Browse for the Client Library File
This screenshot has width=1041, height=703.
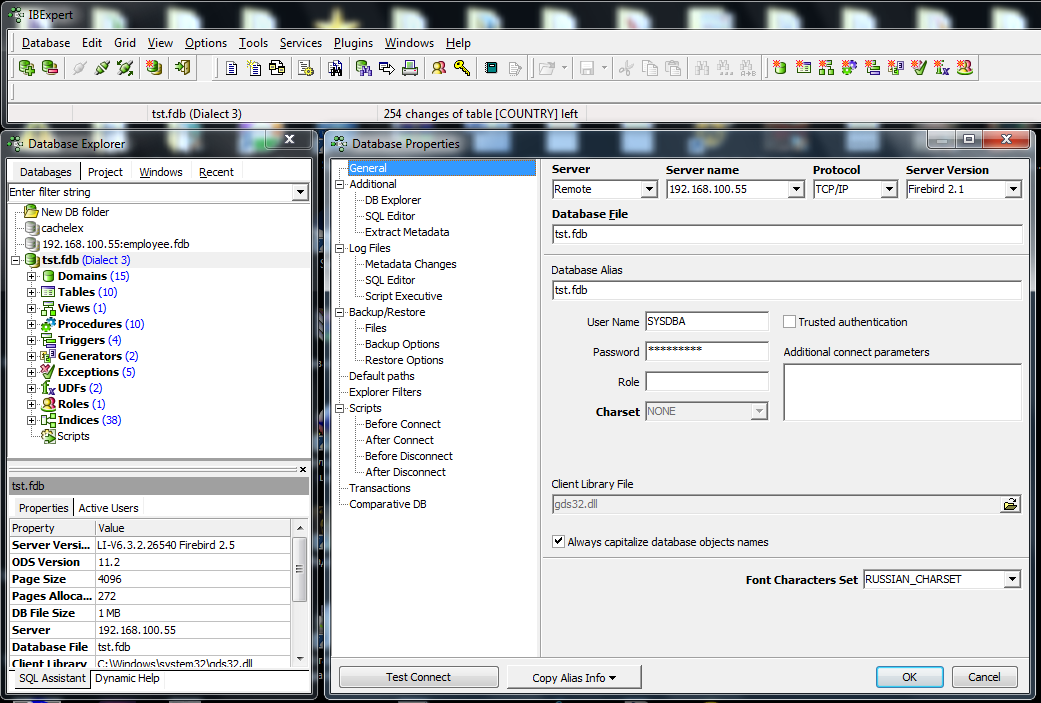click(x=1010, y=505)
